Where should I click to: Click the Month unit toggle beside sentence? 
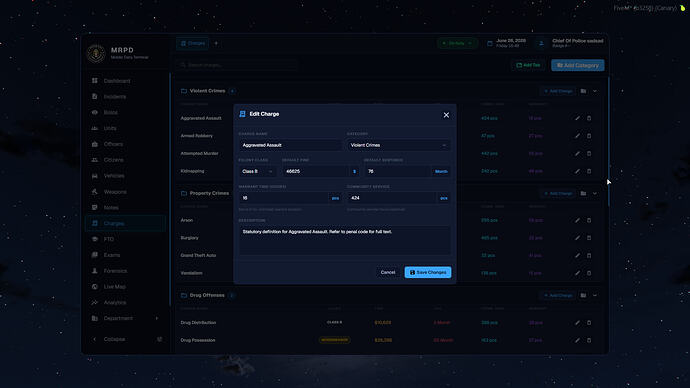(441, 172)
